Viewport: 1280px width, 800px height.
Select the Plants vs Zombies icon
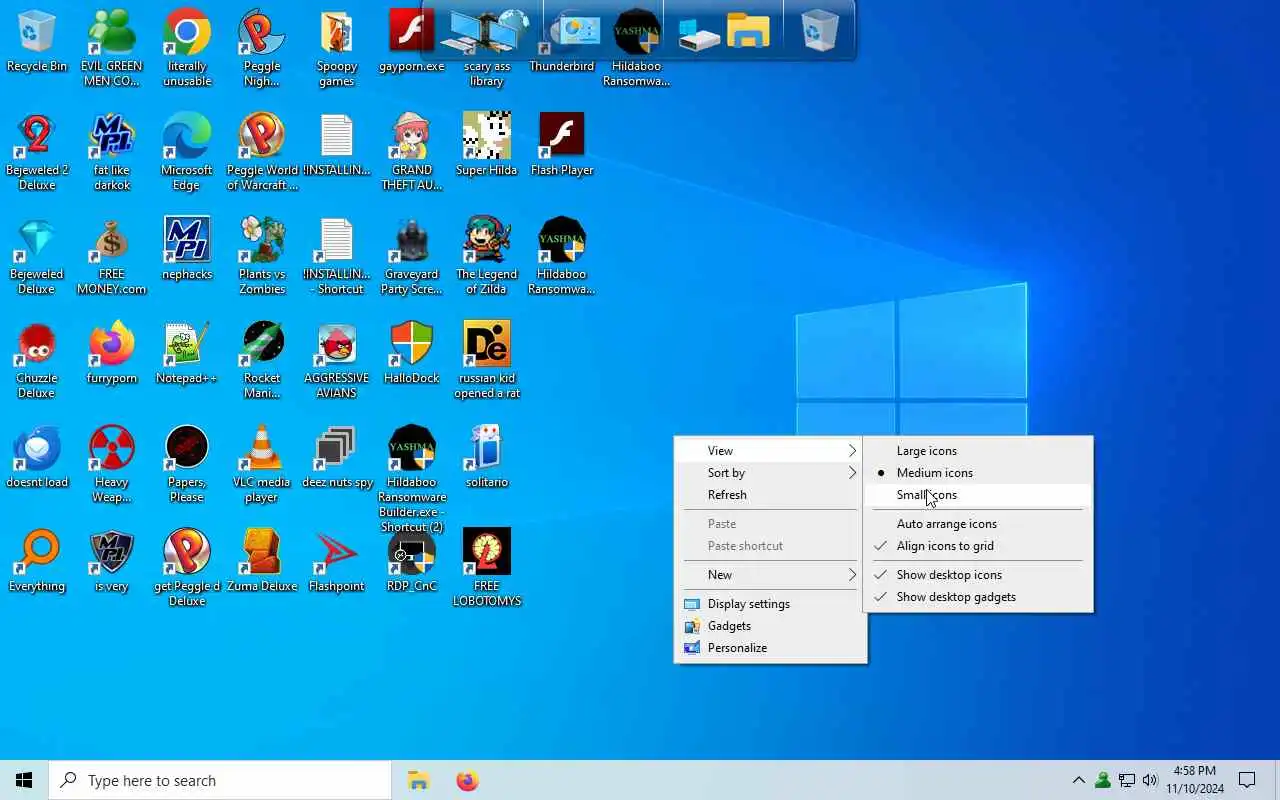click(x=262, y=256)
